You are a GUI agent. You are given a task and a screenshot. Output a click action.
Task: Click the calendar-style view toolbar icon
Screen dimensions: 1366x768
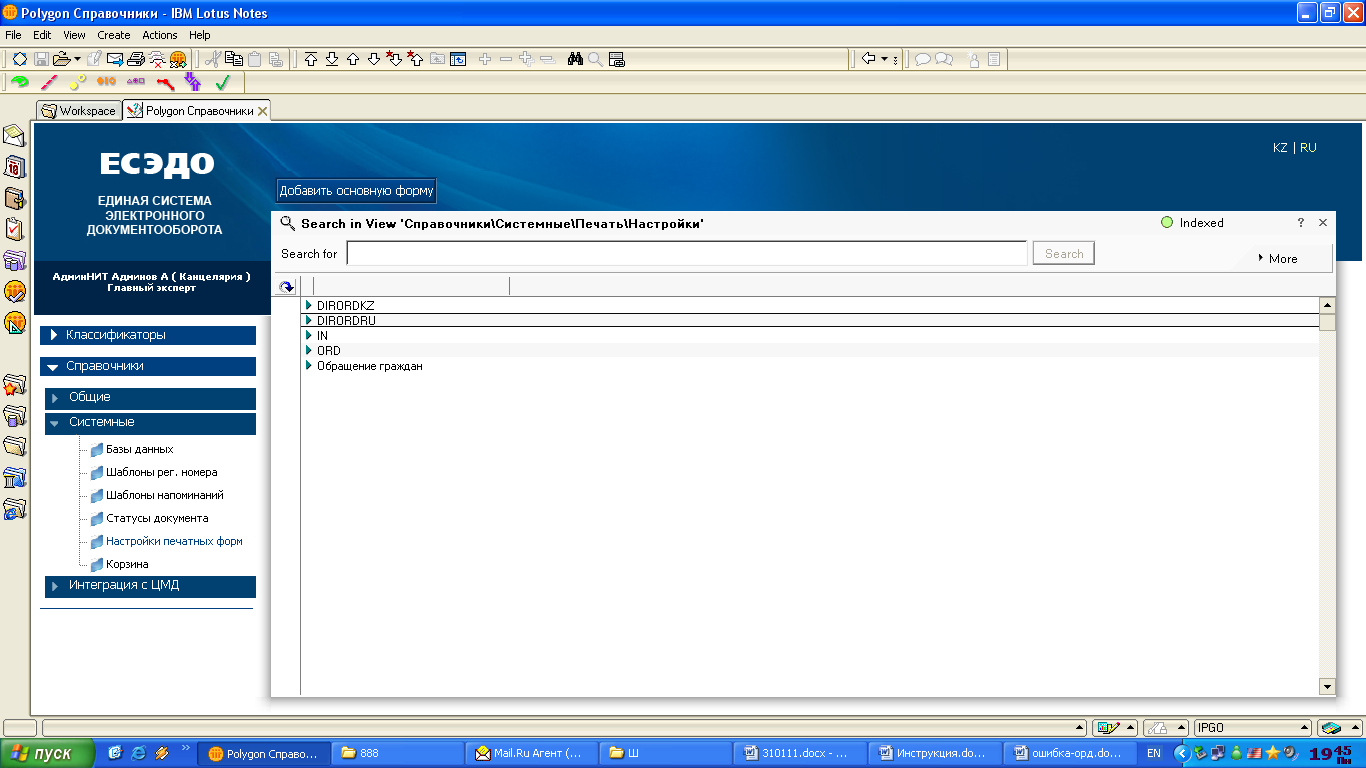tap(458, 59)
